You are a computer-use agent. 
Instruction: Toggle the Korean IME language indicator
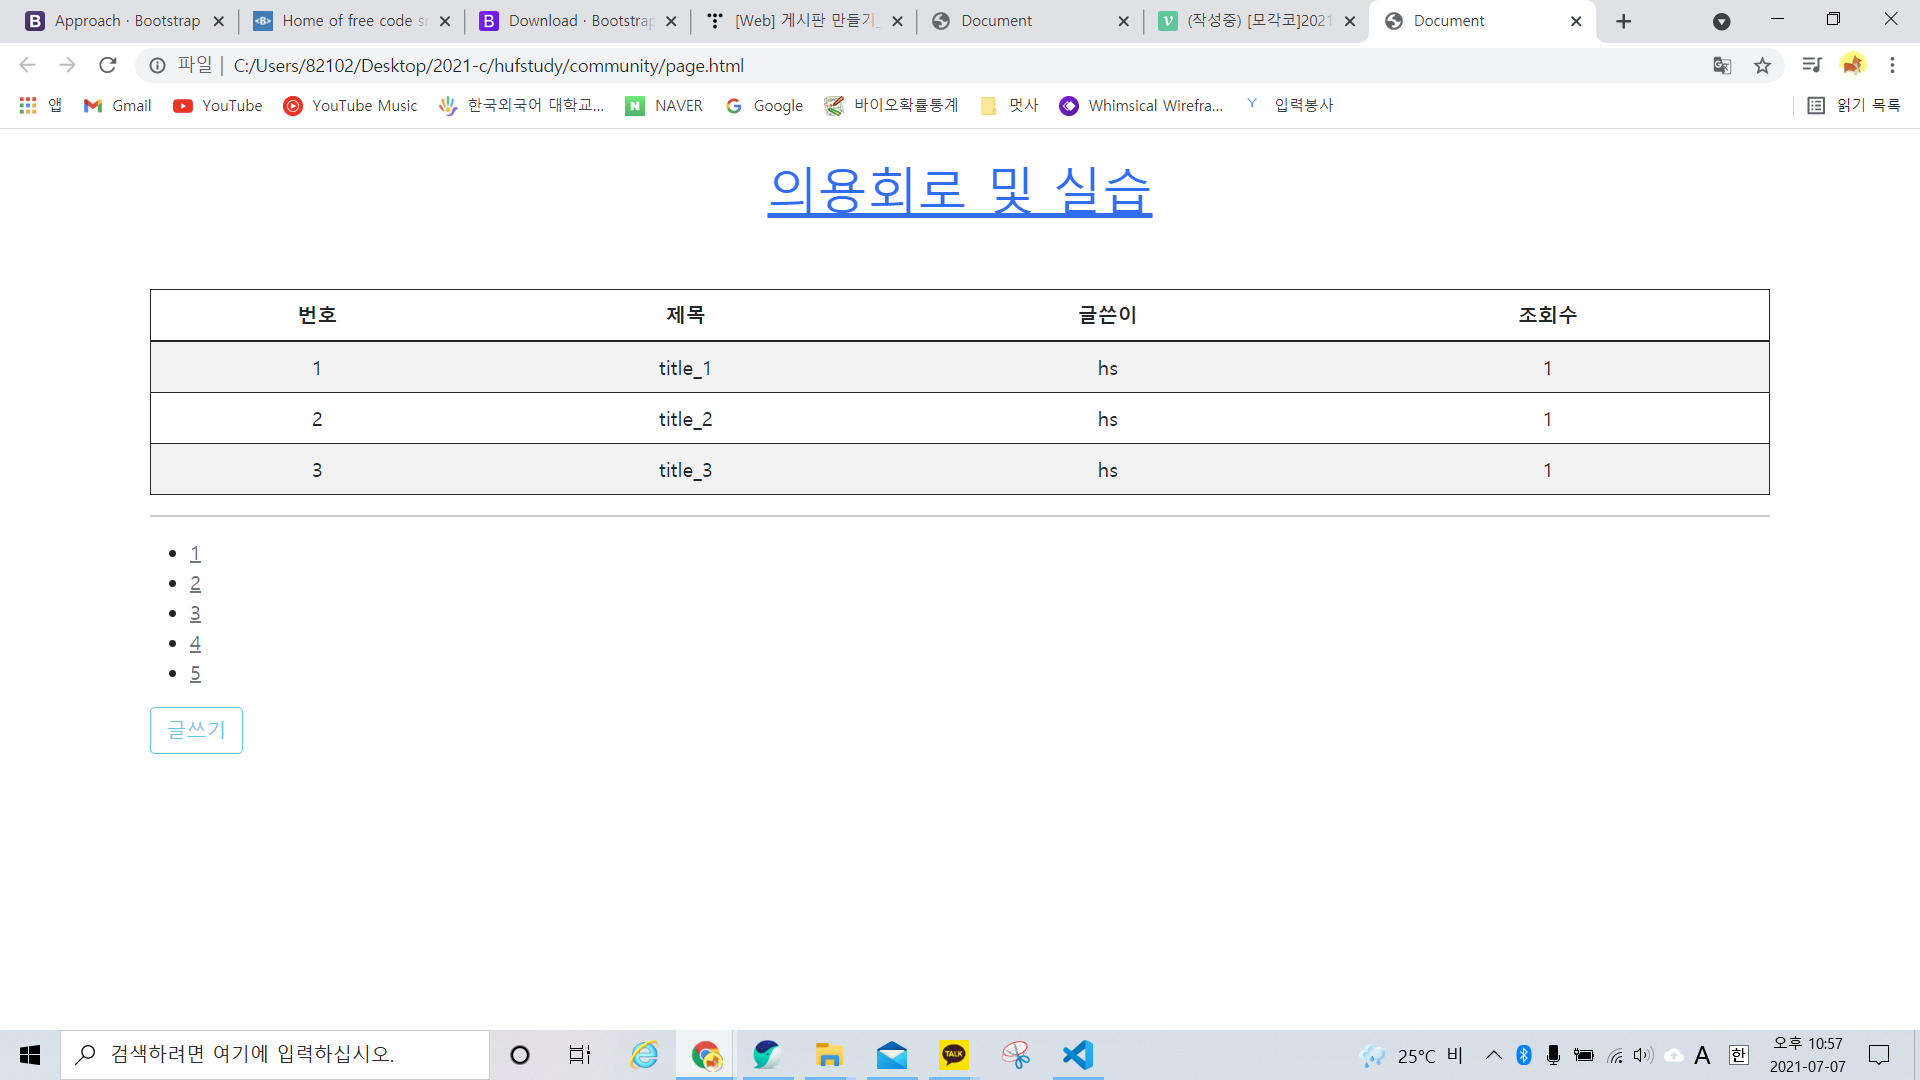pos(1739,1055)
